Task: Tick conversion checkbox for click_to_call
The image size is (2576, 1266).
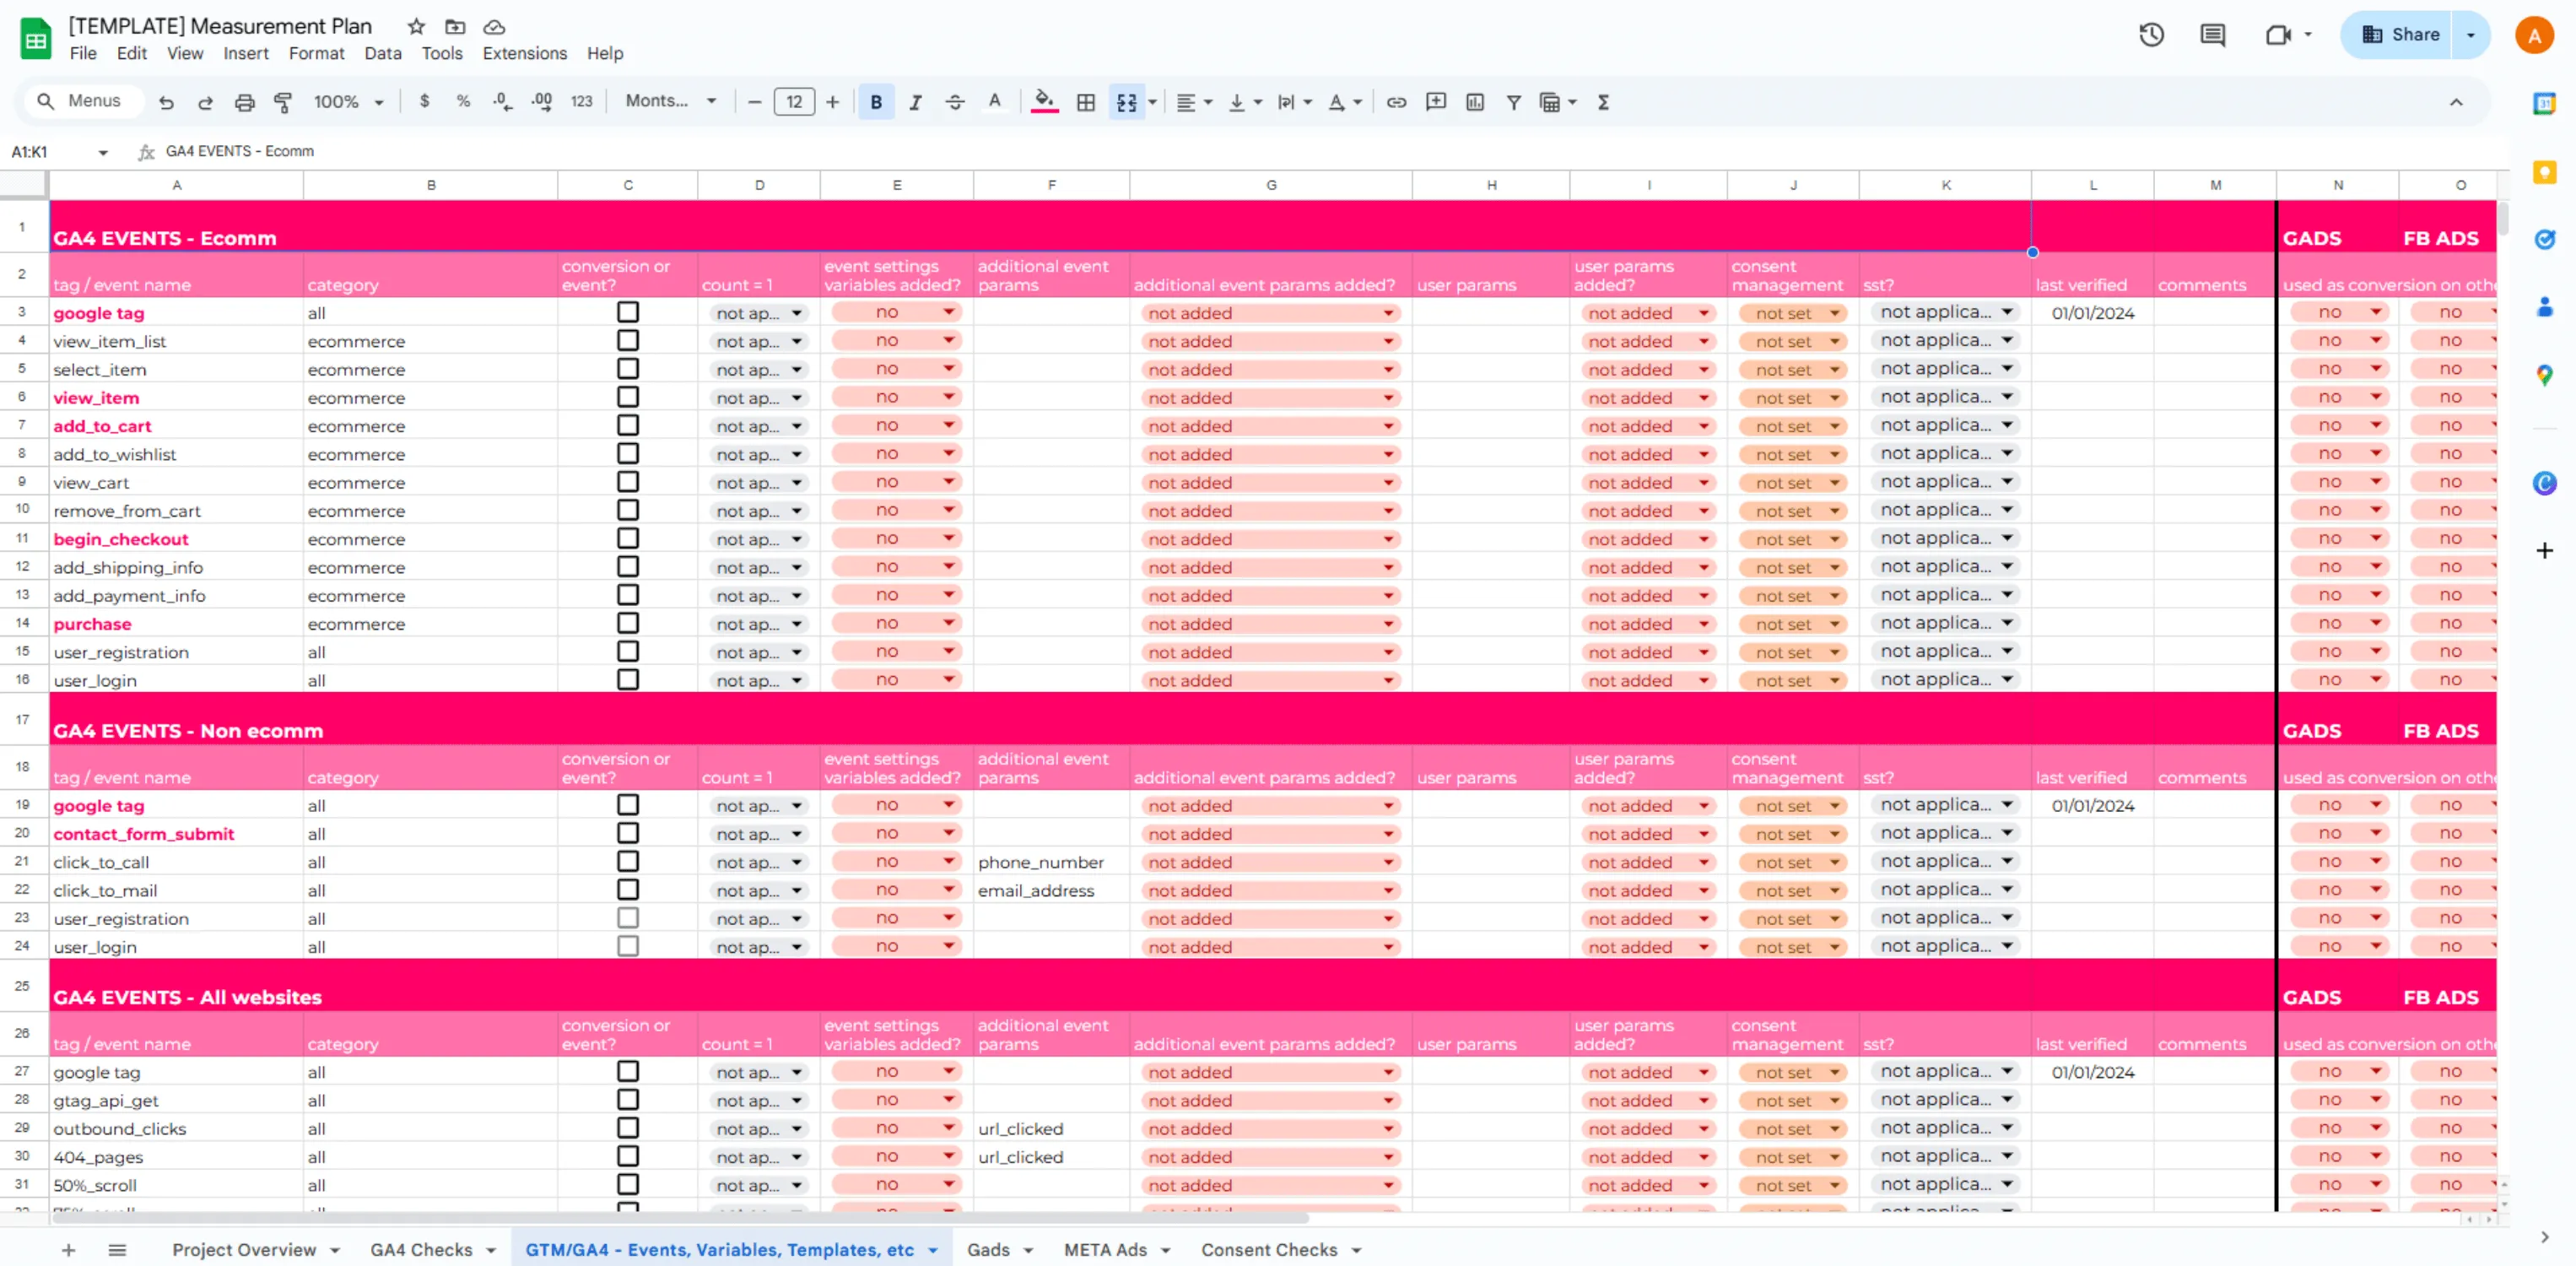Action: point(628,862)
